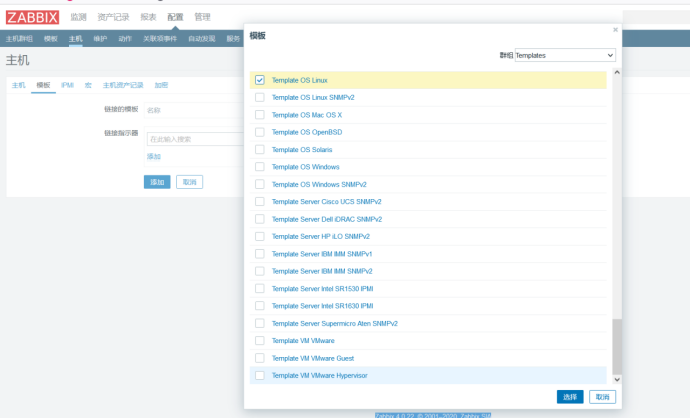Image resolution: width=691 pixels, height=418 pixels.
Task: Go to 主机群组 submenu
Action: tap(19, 39)
